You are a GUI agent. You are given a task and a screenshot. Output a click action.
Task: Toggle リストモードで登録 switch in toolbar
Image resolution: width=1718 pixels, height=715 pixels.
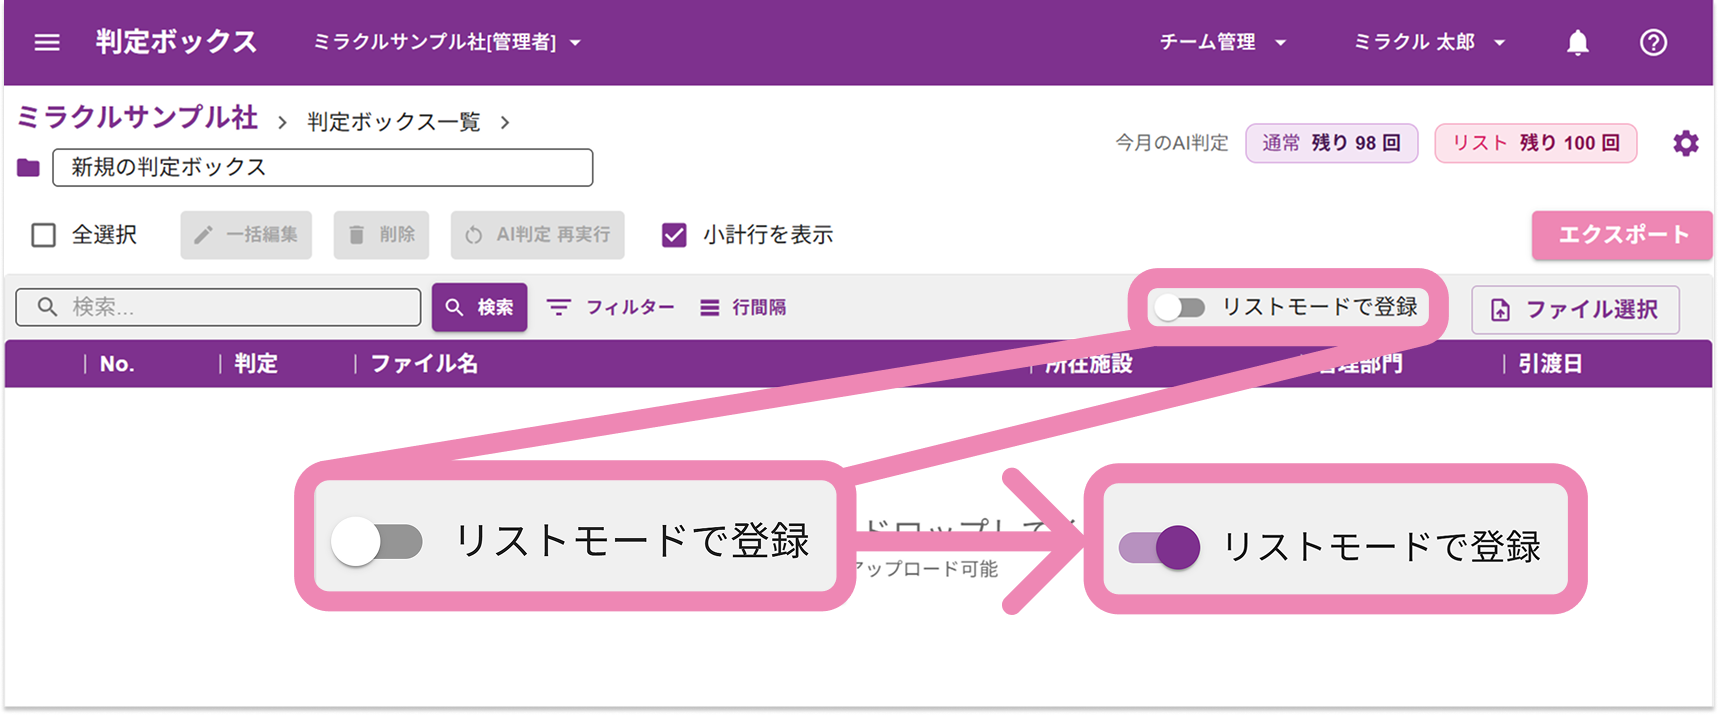(1180, 307)
